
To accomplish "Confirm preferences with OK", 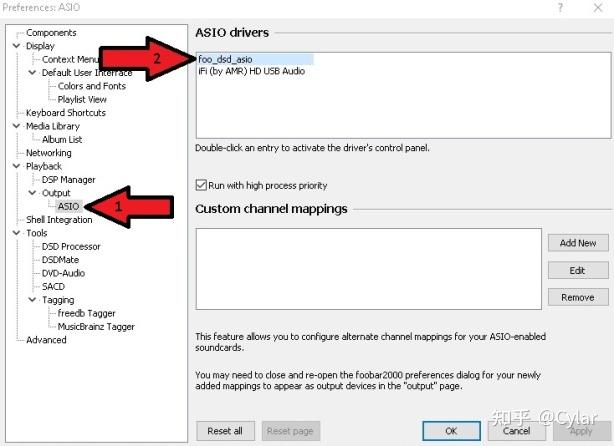I will point(451,431).
